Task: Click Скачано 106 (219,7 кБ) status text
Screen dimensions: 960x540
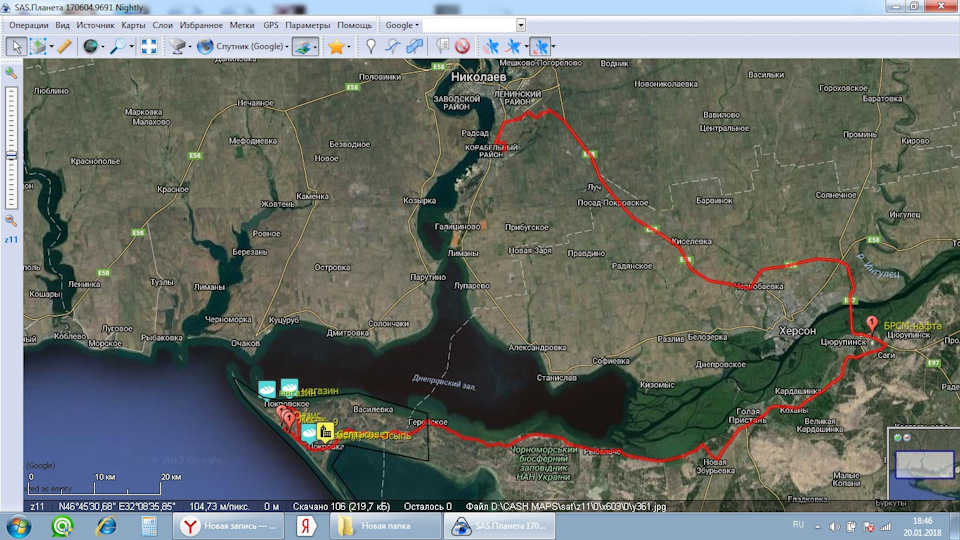Action: pyautogui.click(x=341, y=506)
